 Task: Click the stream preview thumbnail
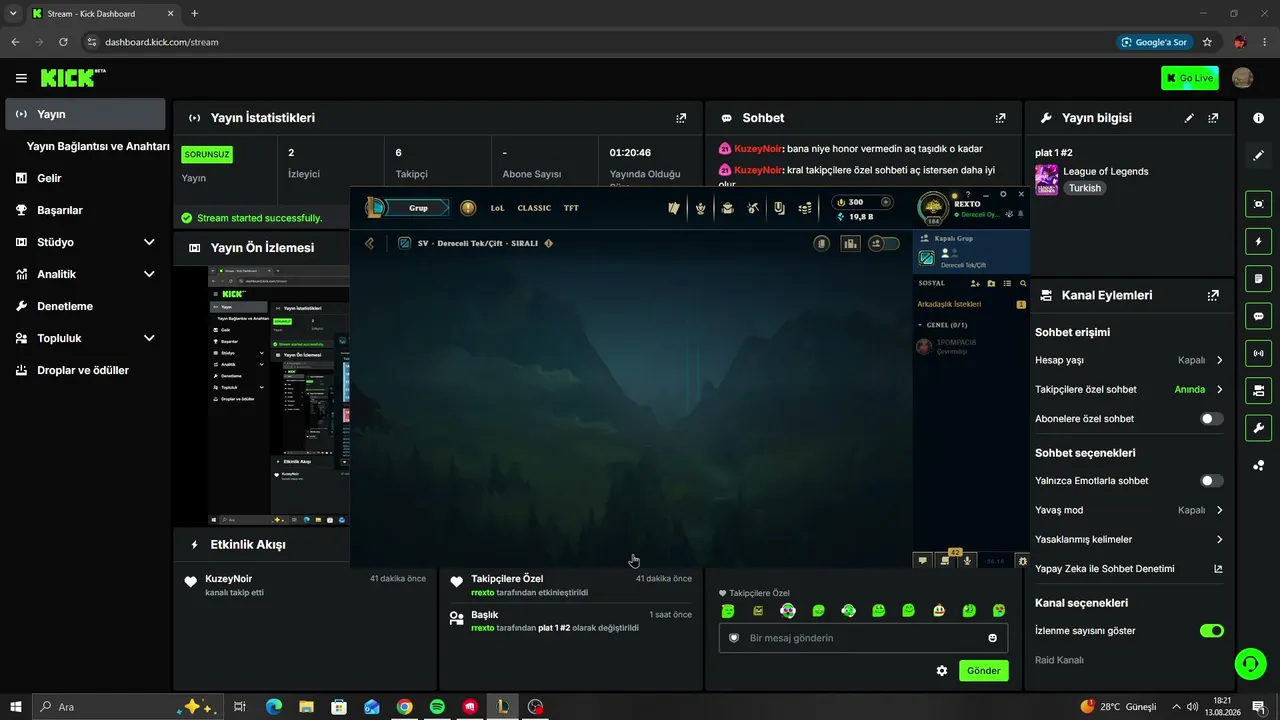coord(279,395)
